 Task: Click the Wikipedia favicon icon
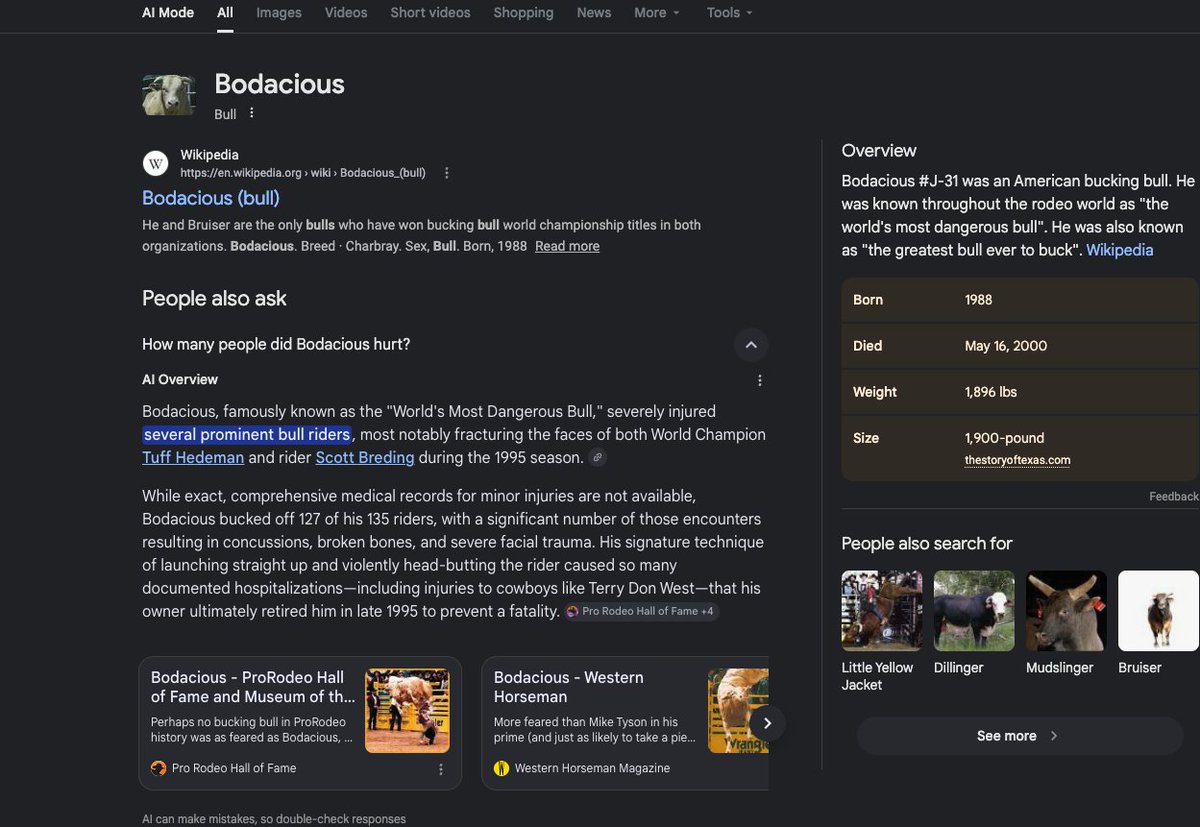[x=156, y=163]
